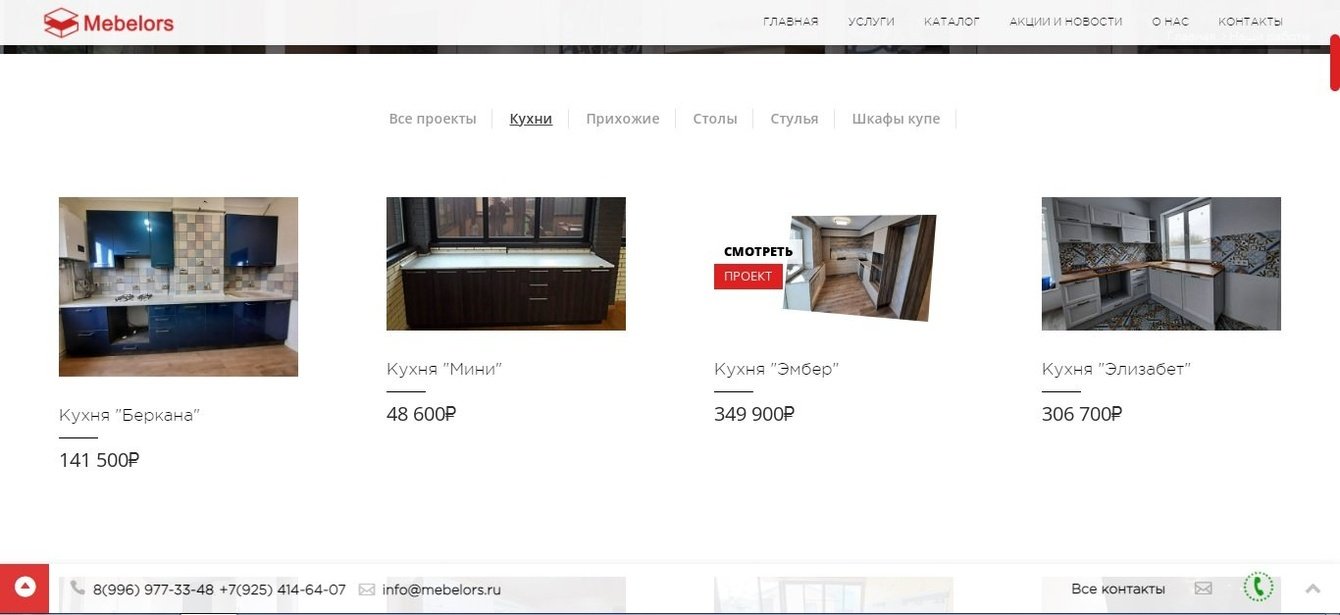
Task: Open the Услуги menu item
Action: tap(871, 21)
